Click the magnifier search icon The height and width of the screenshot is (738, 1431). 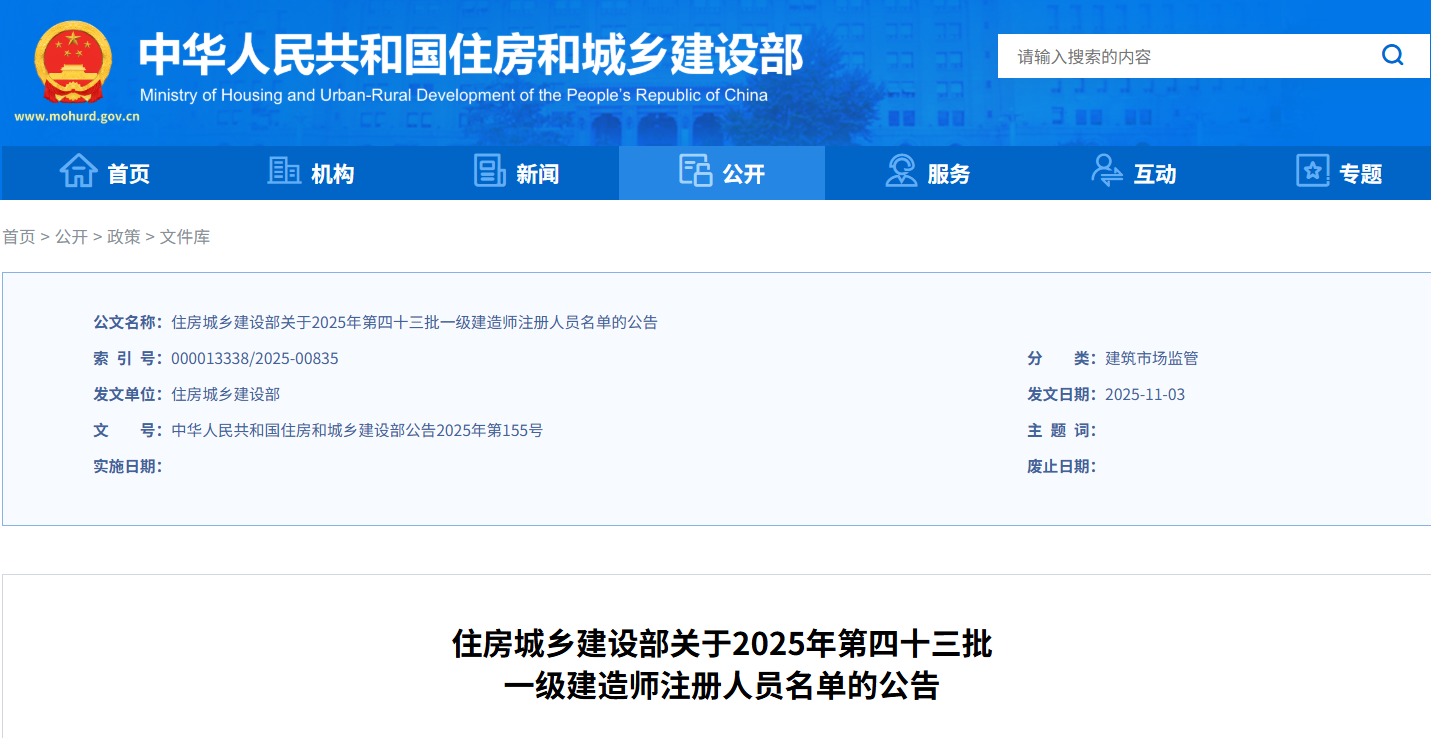(1392, 55)
